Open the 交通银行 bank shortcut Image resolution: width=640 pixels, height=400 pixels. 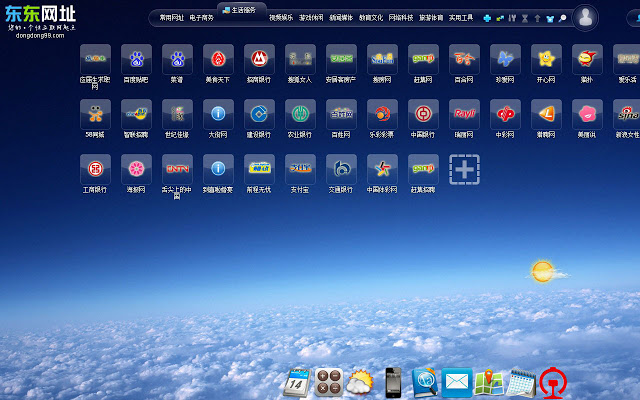(x=341, y=169)
